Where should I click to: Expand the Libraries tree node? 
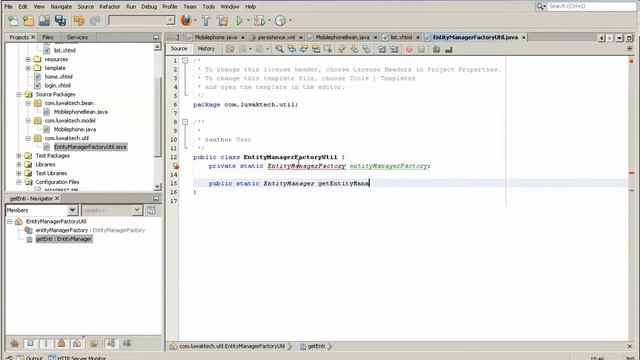pos(19,164)
